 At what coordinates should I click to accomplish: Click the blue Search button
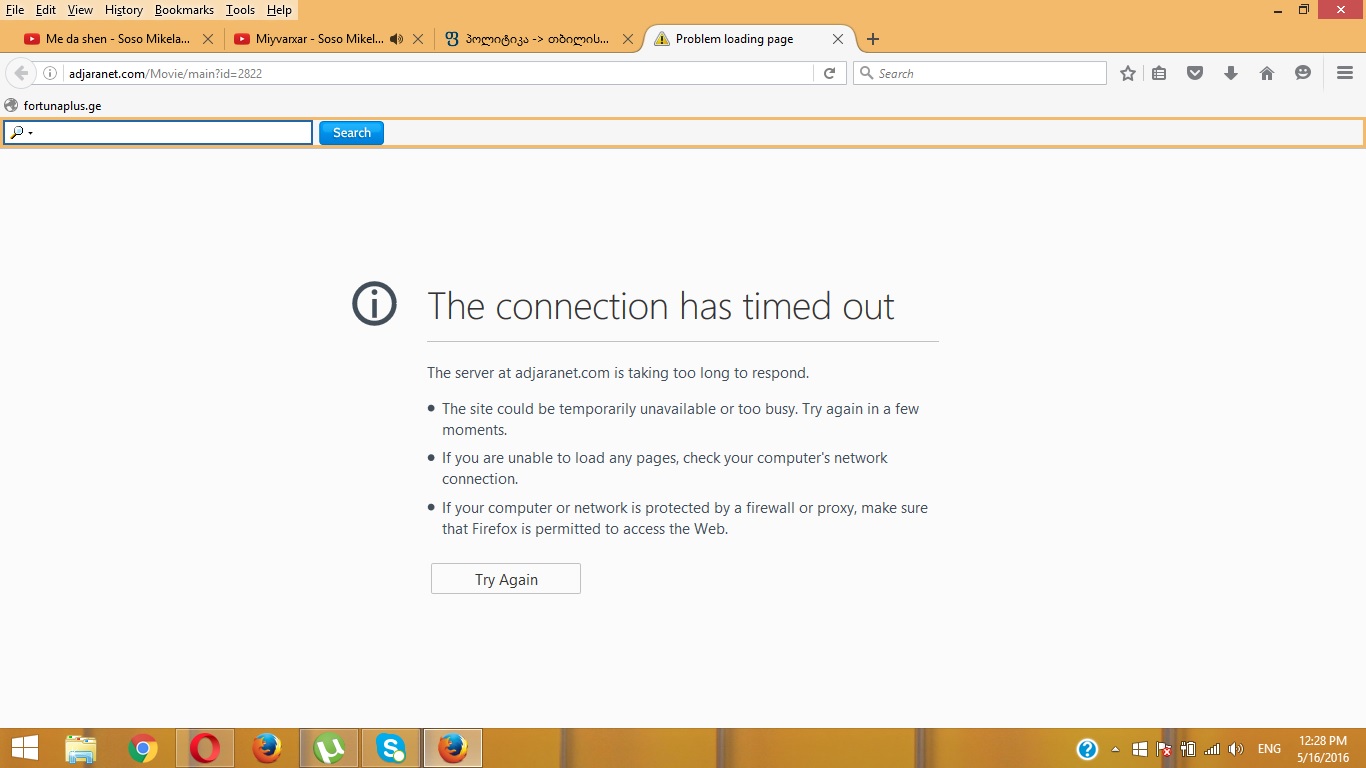coord(351,132)
